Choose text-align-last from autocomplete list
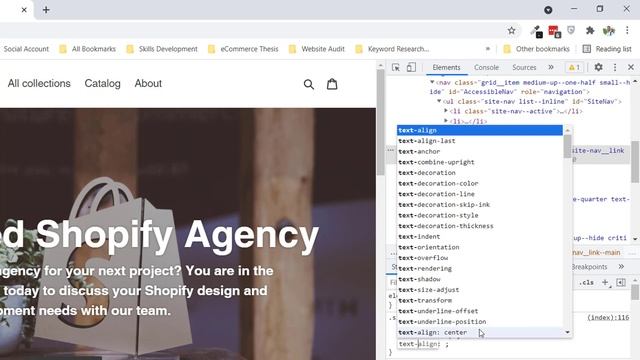Image resolution: width=640 pixels, height=360 pixels. 480,141
